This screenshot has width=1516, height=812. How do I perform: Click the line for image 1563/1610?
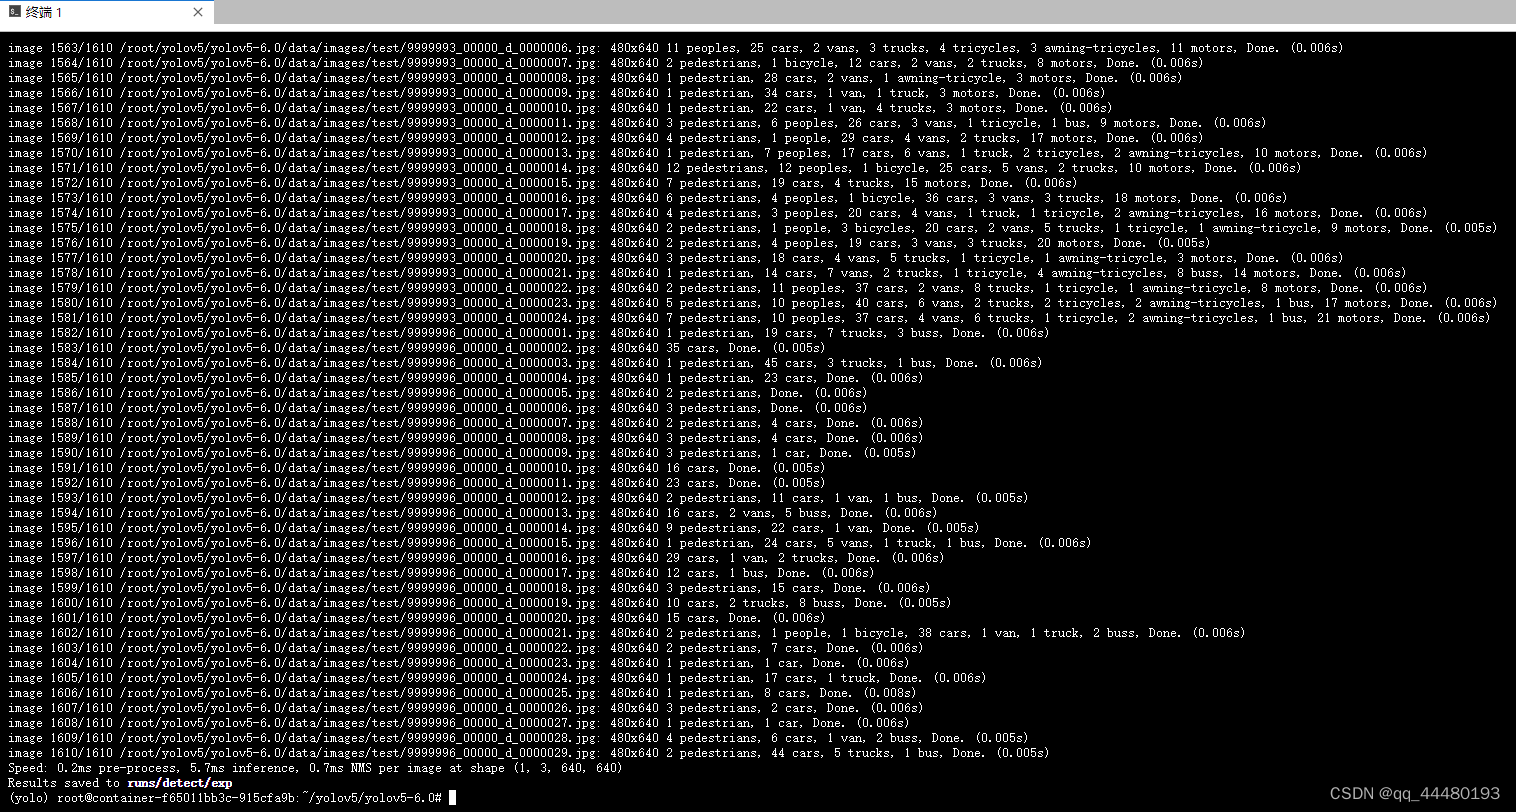tap(676, 47)
